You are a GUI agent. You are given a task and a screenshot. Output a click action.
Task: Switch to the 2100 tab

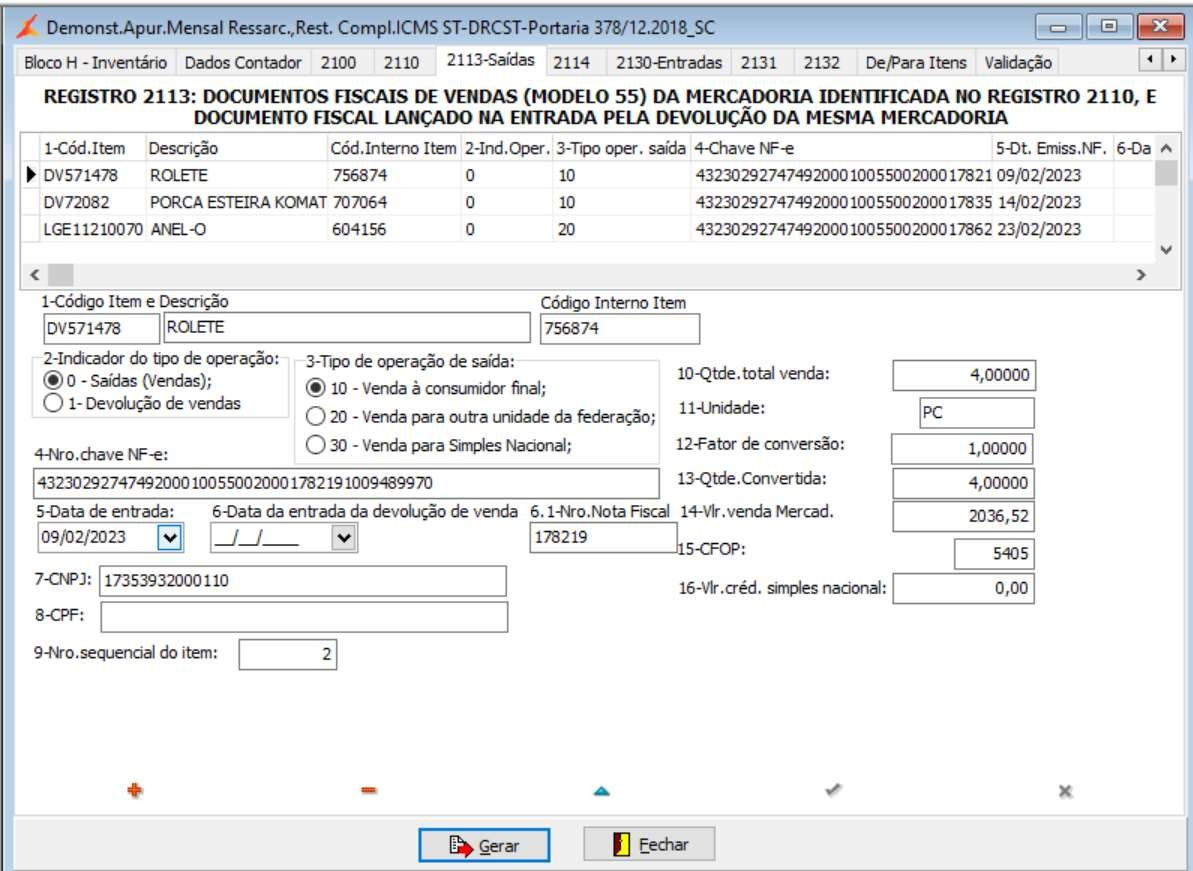338,62
